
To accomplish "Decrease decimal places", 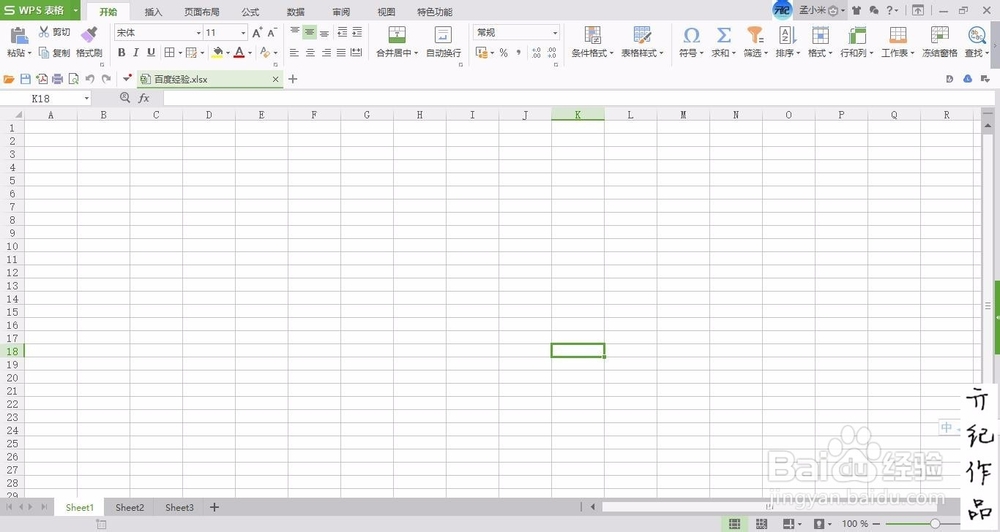I will pos(552,52).
